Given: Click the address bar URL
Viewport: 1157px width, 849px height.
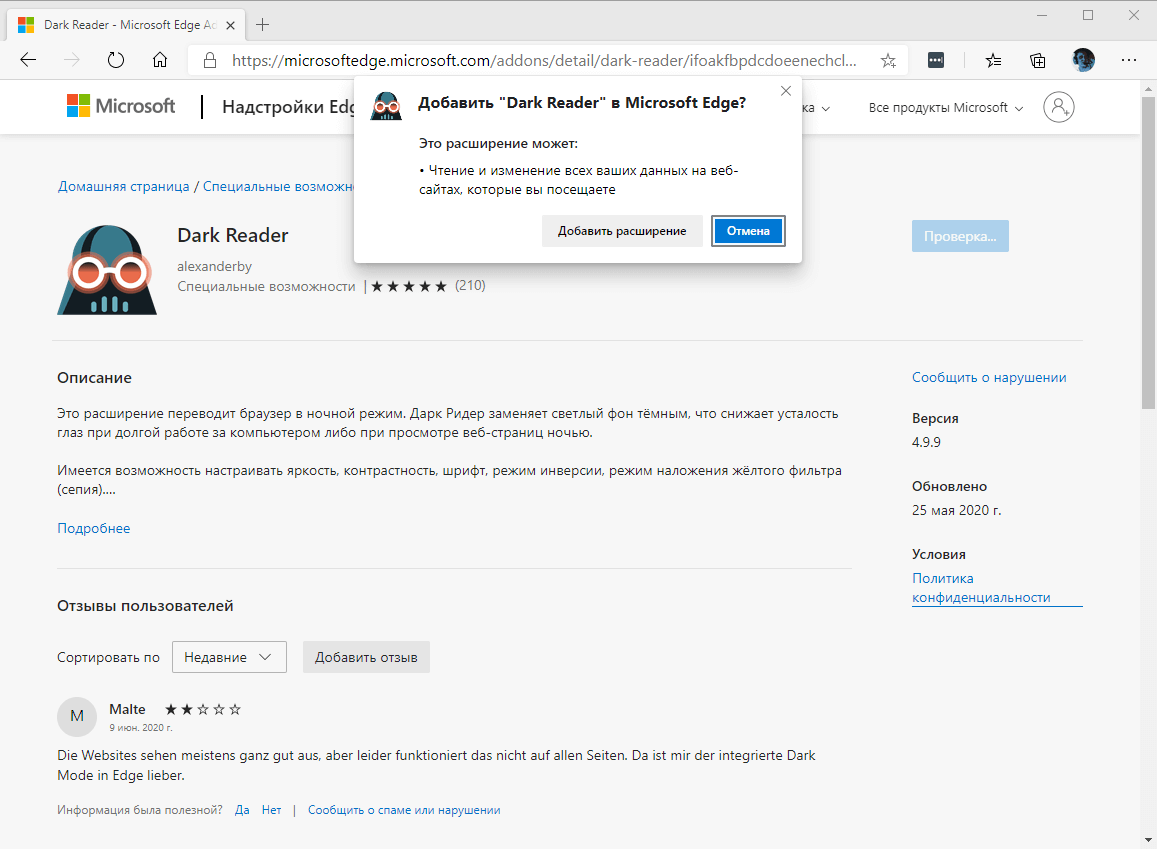Looking at the screenshot, I should [545, 60].
